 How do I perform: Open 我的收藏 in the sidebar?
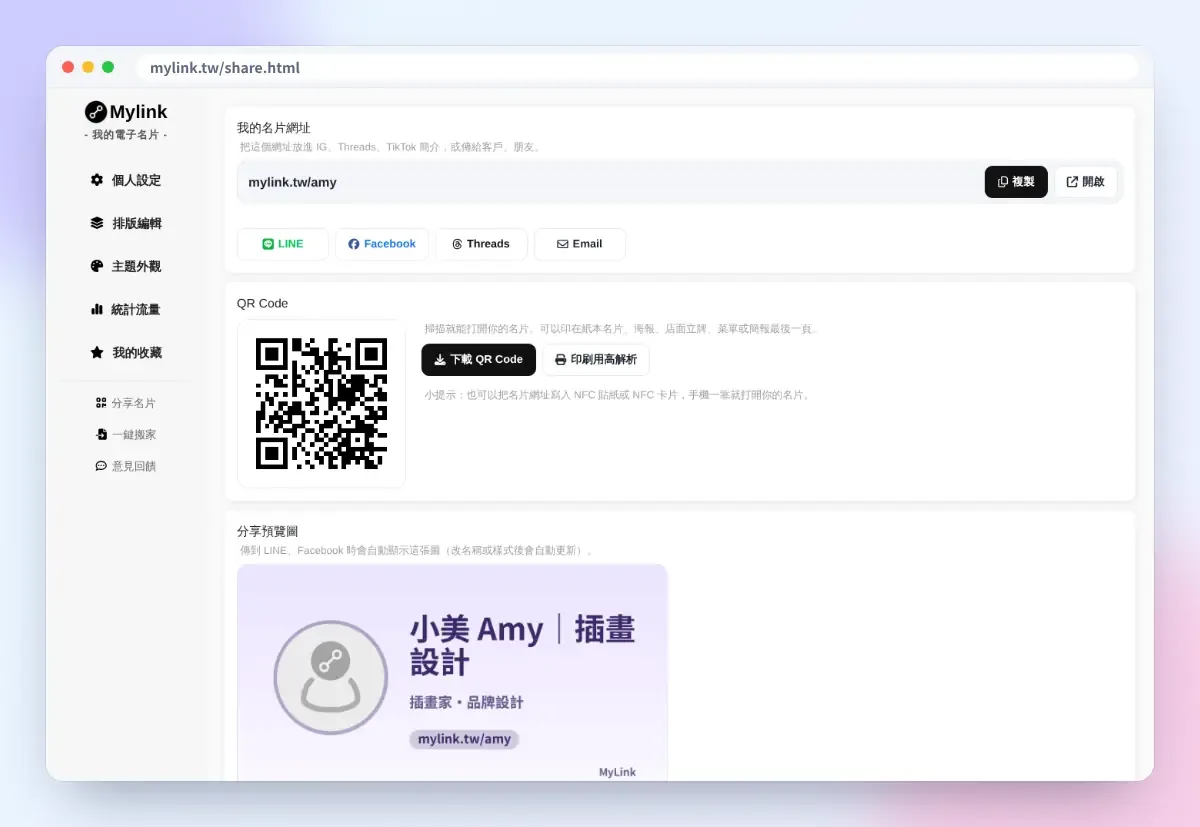tap(125, 352)
